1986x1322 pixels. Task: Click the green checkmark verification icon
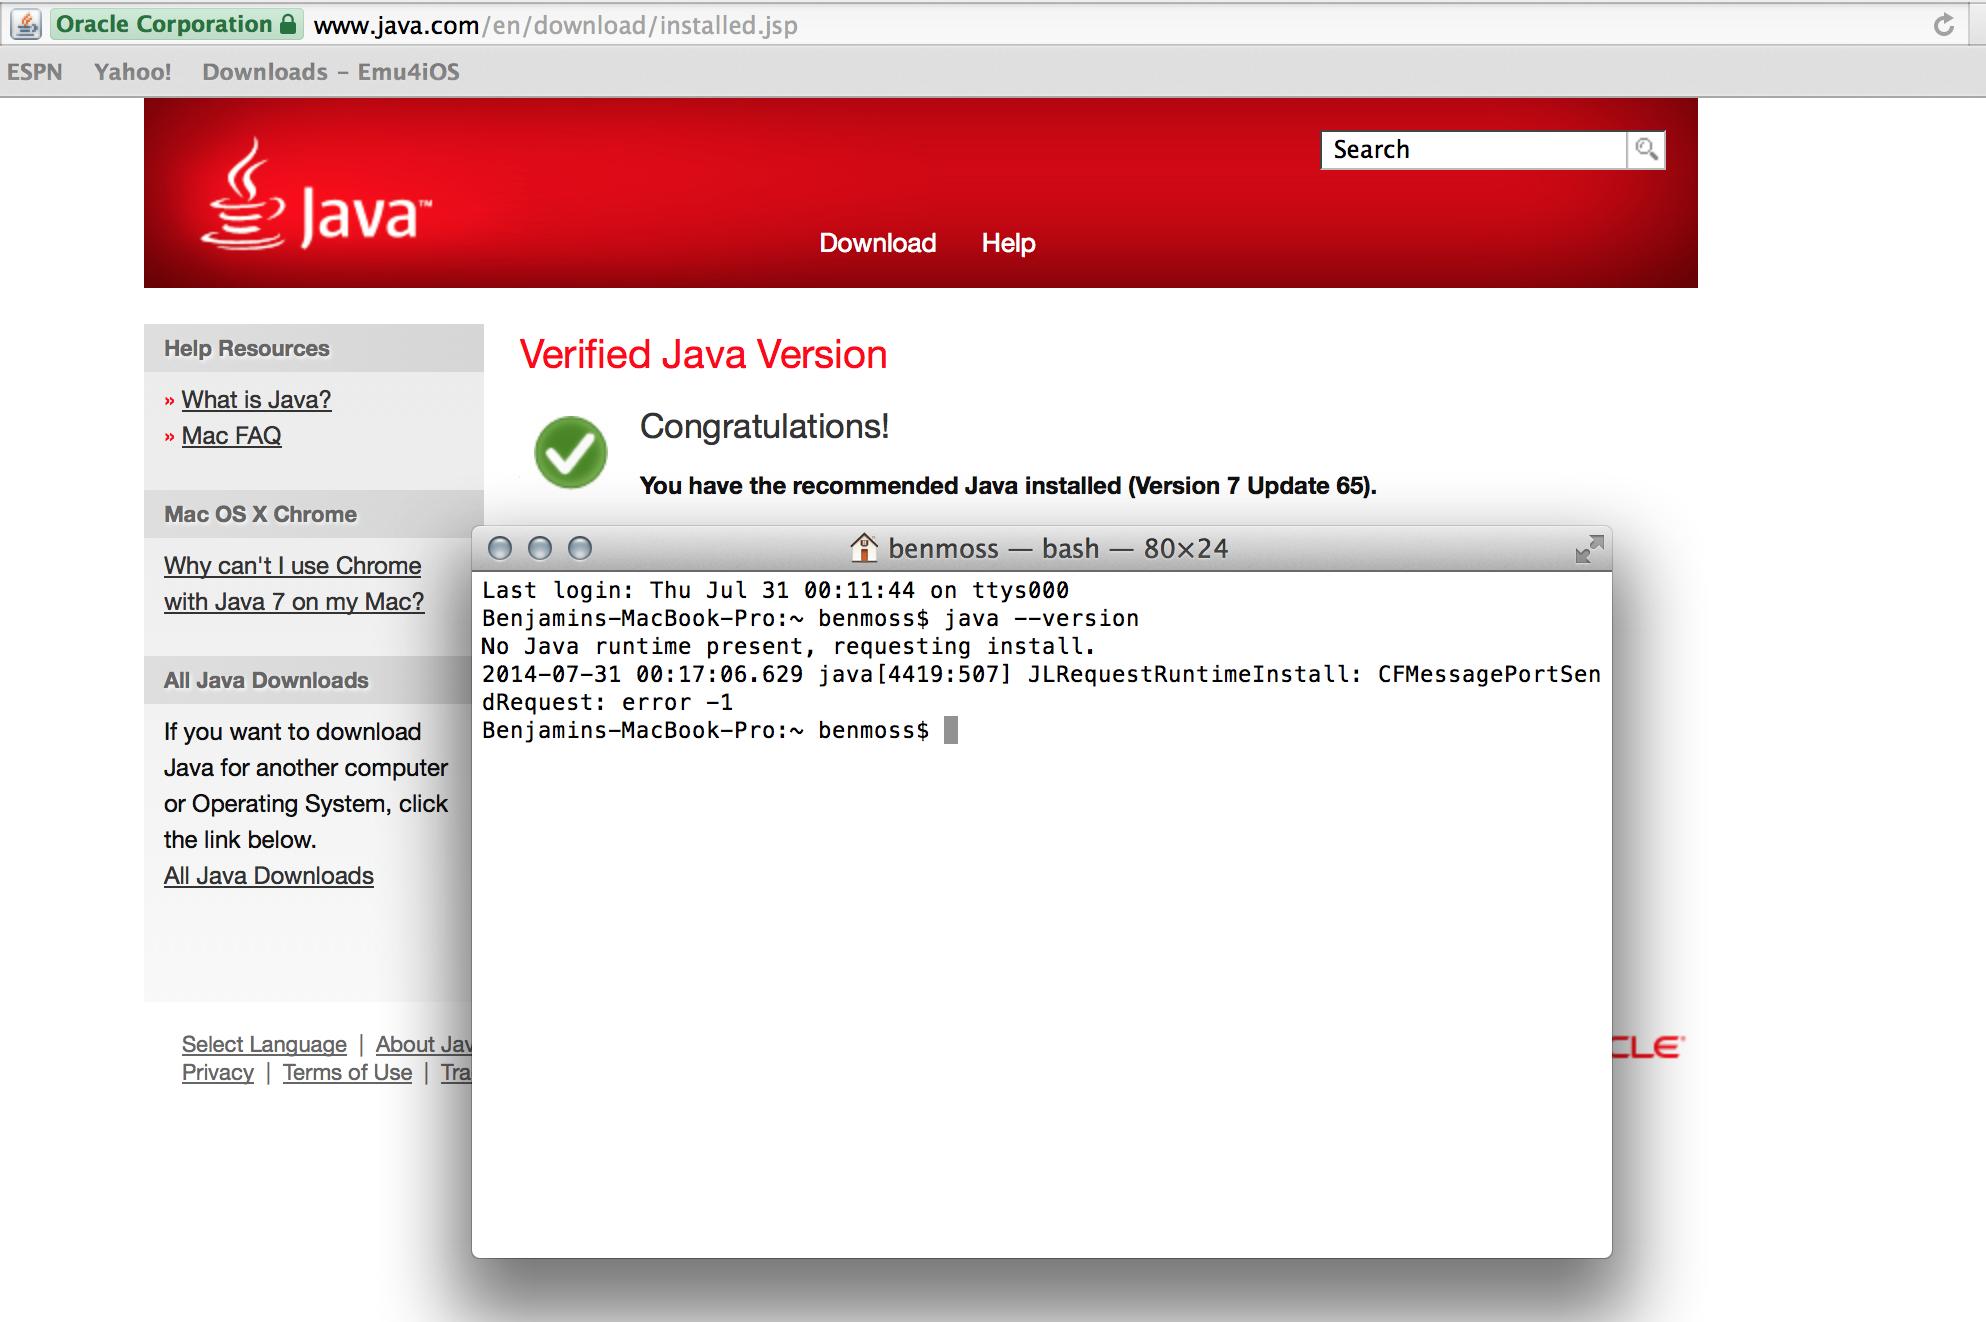[x=571, y=452]
